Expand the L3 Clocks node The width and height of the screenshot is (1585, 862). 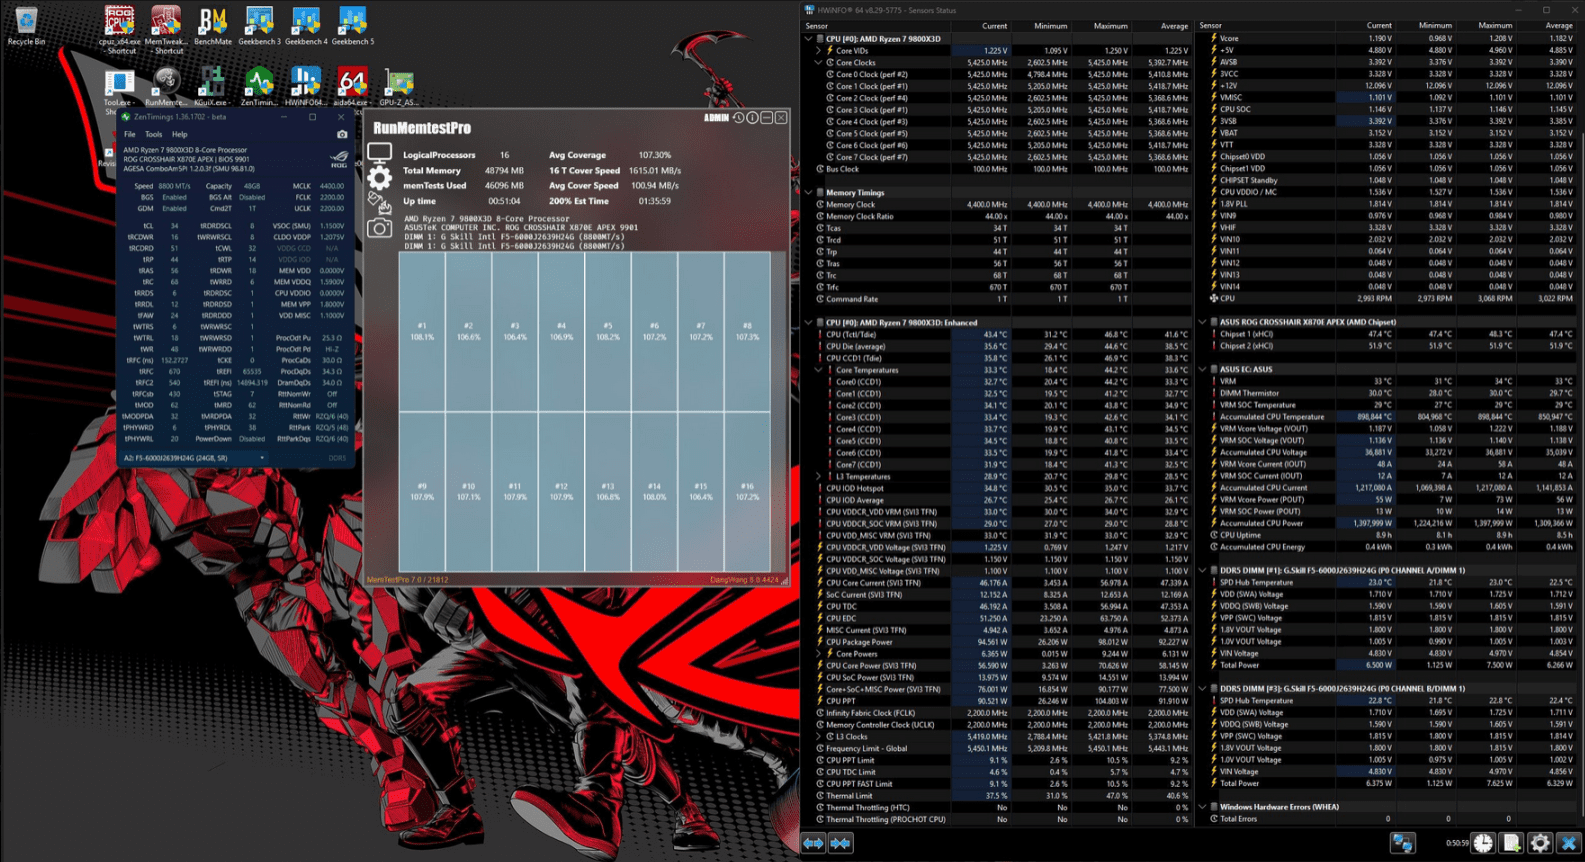click(818, 737)
